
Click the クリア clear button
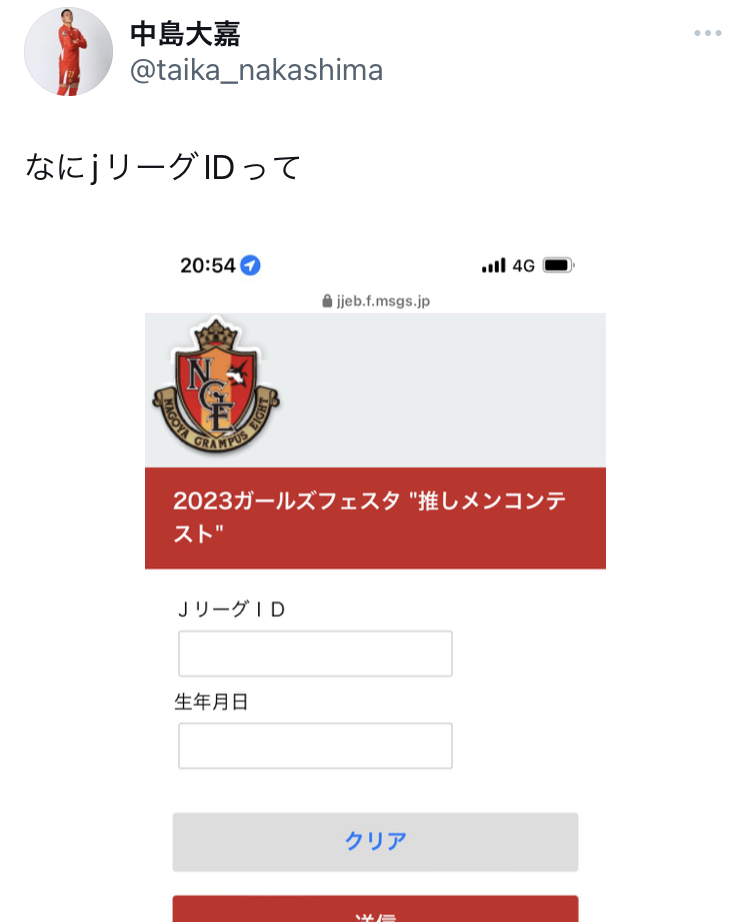(375, 841)
